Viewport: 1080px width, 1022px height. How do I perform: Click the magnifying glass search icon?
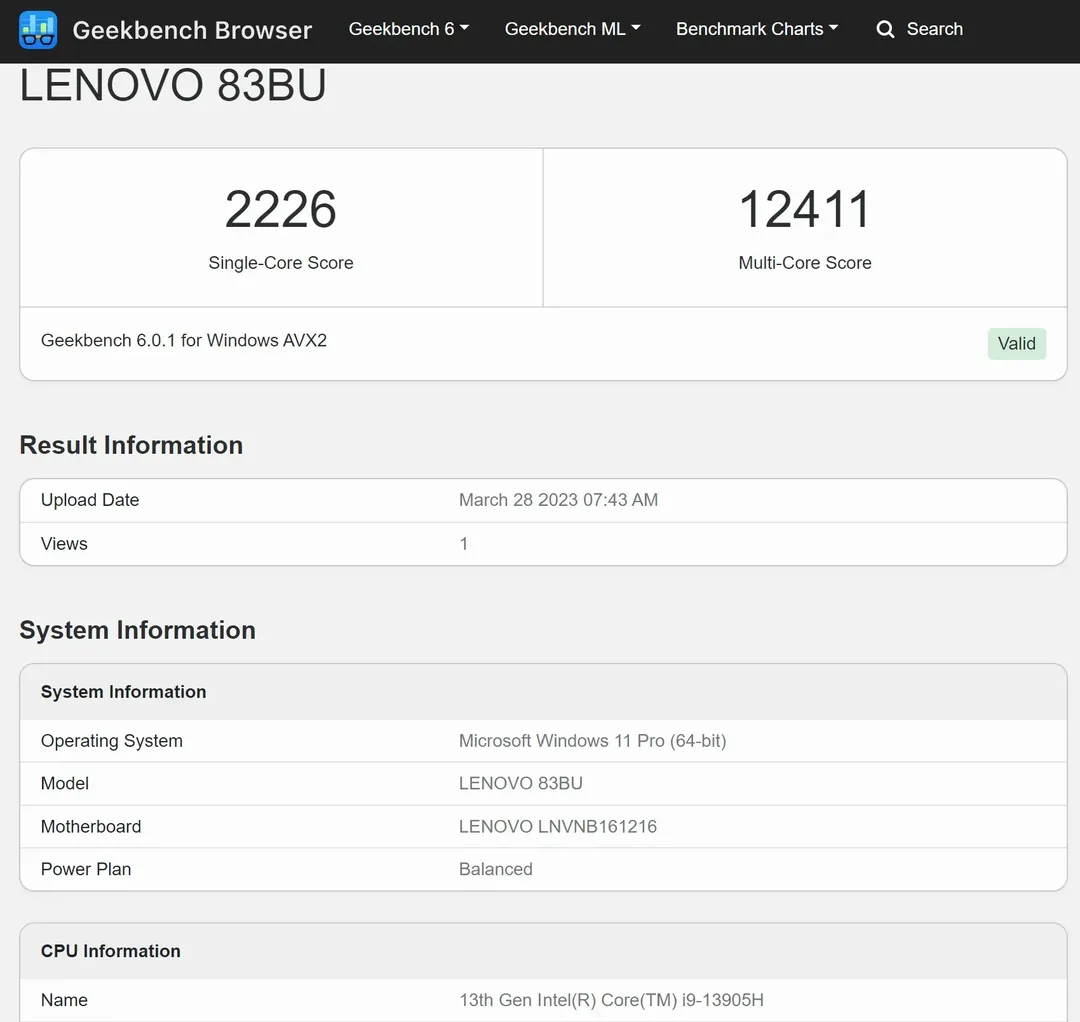point(885,30)
